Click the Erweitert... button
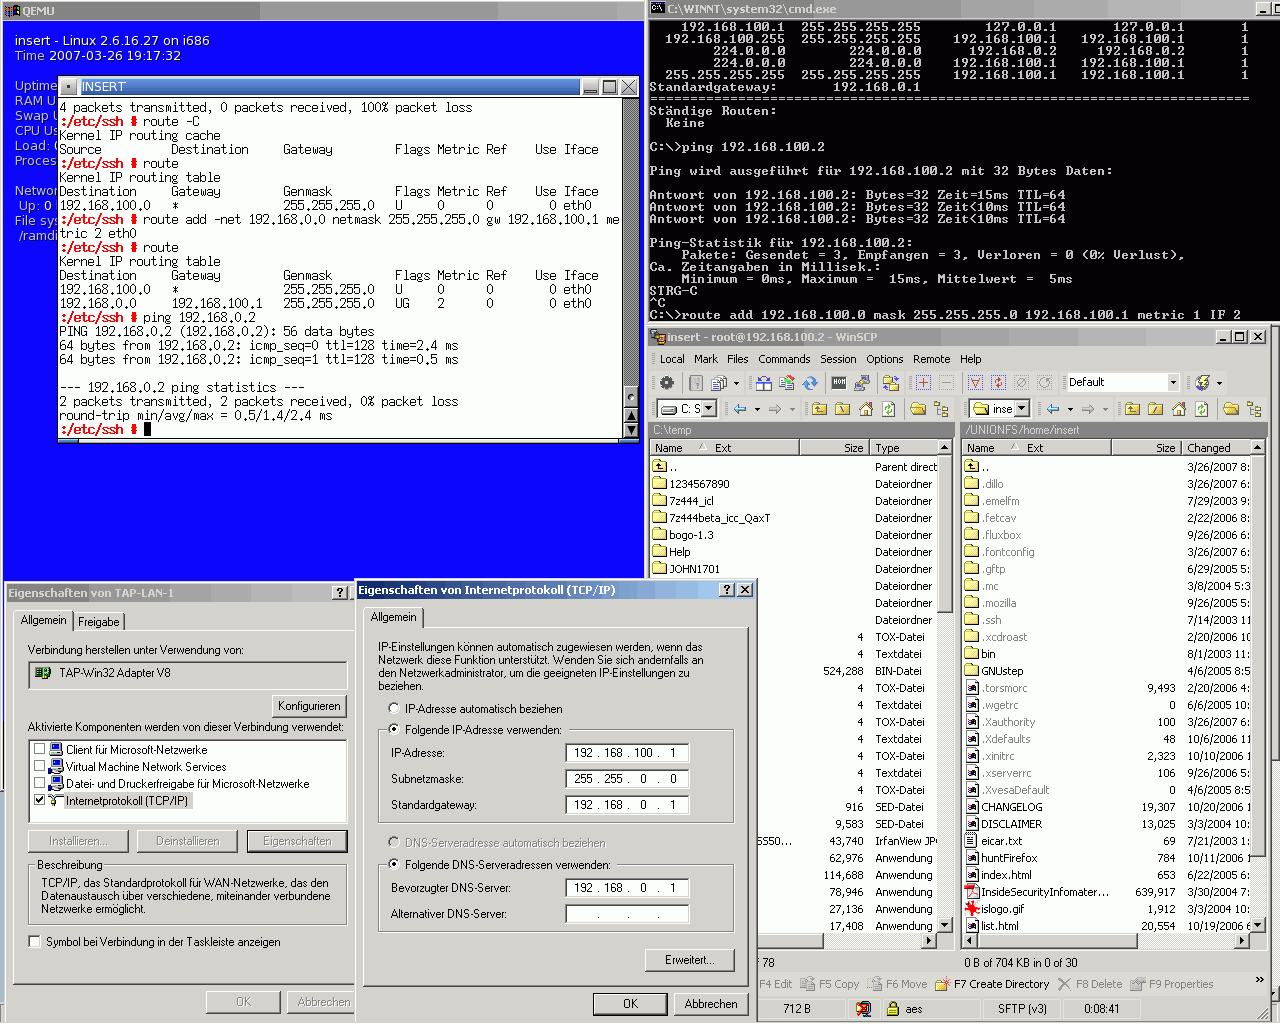 (690, 960)
